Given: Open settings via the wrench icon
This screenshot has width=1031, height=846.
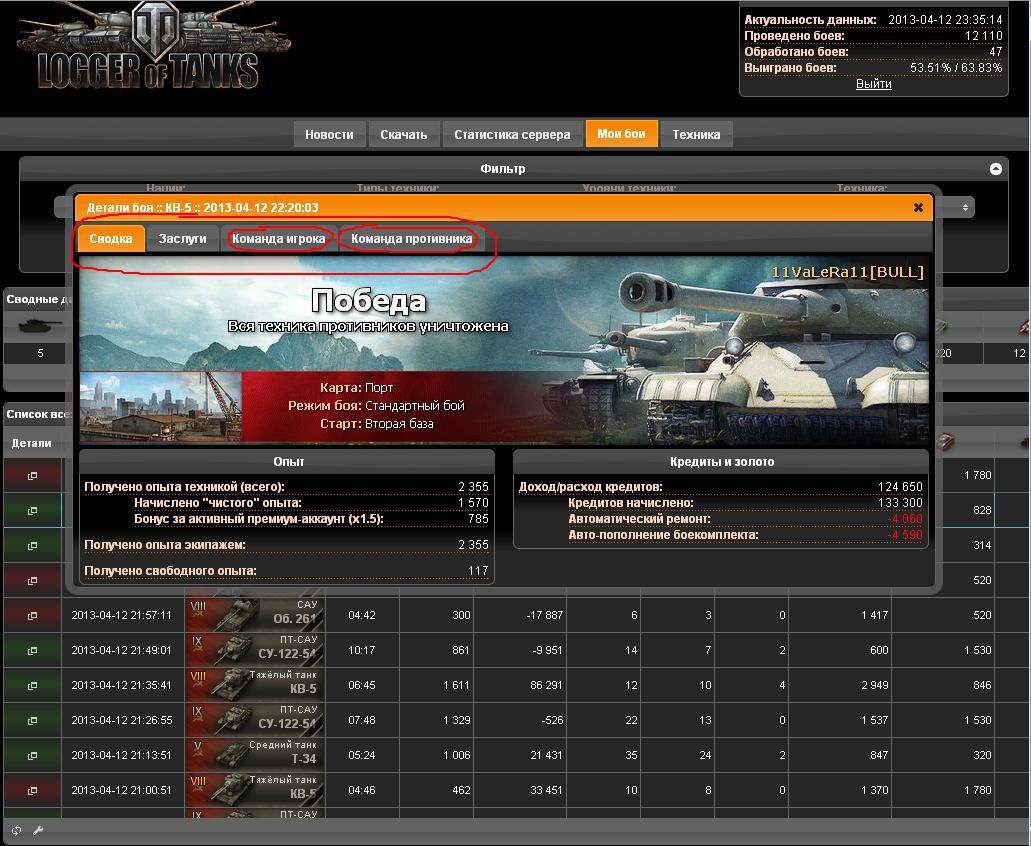Looking at the screenshot, I should pyautogui.click(x=38, y=830).
